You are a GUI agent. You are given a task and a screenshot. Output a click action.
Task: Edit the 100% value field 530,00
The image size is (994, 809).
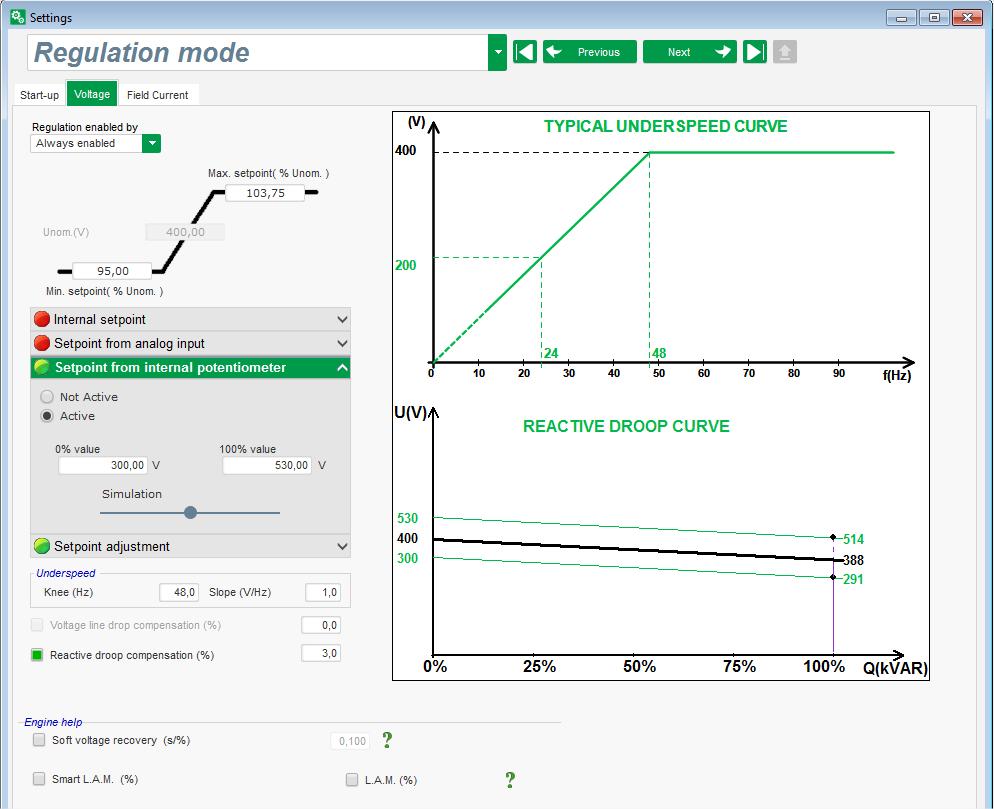click(x=267, y=465)
